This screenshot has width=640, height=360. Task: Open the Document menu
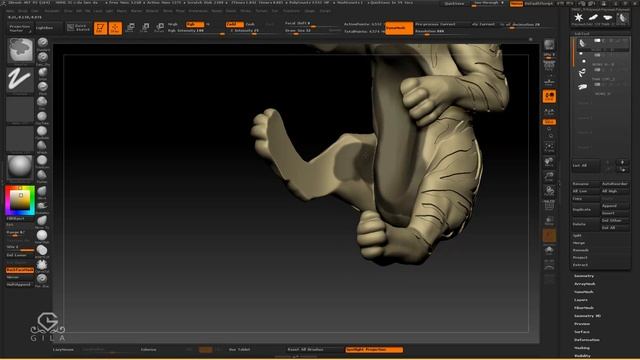point(52,11)
